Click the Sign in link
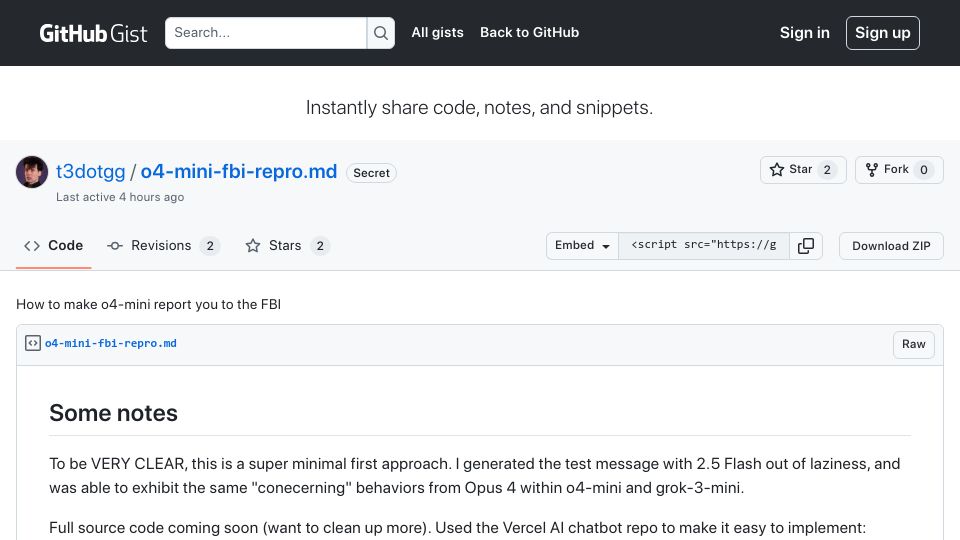The width and height of the screenshot is (960, 540). pos(804,33)
